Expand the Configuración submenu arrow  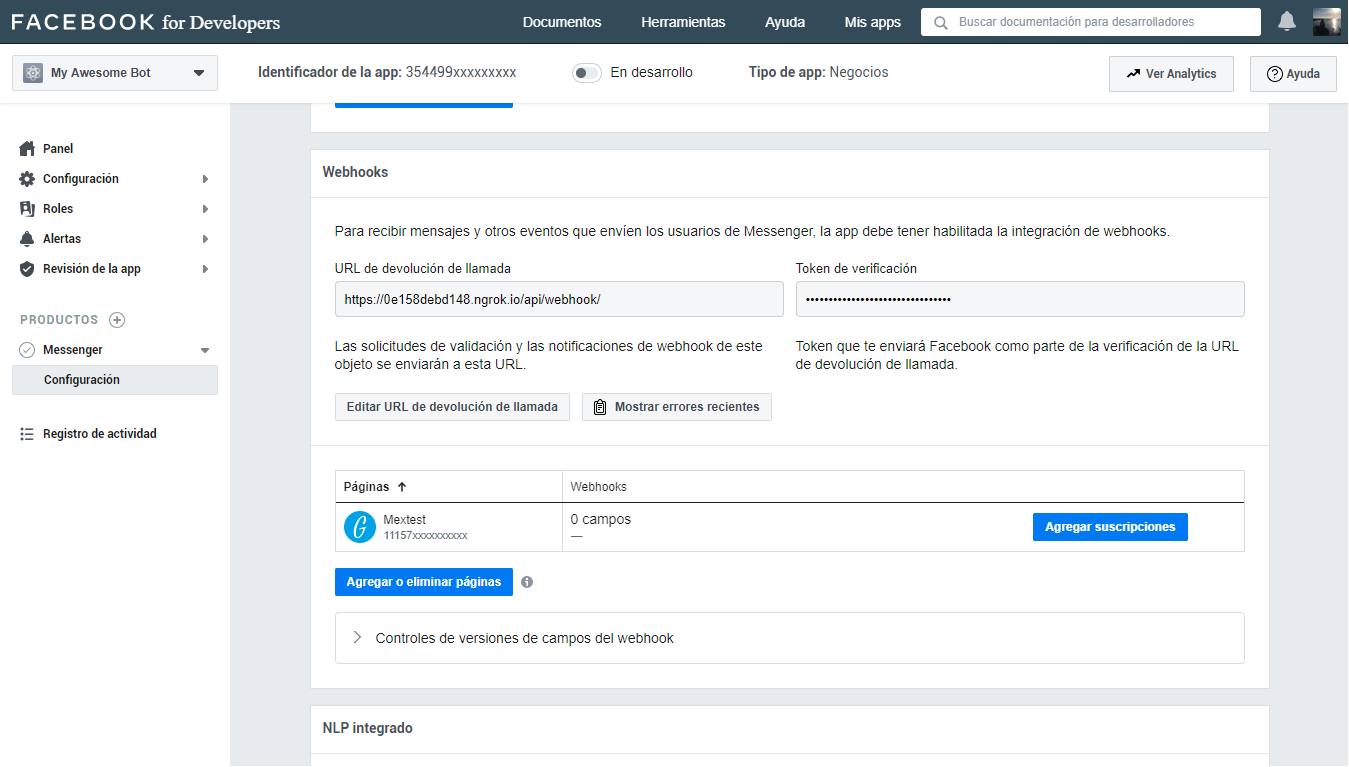tap(205, 179)
